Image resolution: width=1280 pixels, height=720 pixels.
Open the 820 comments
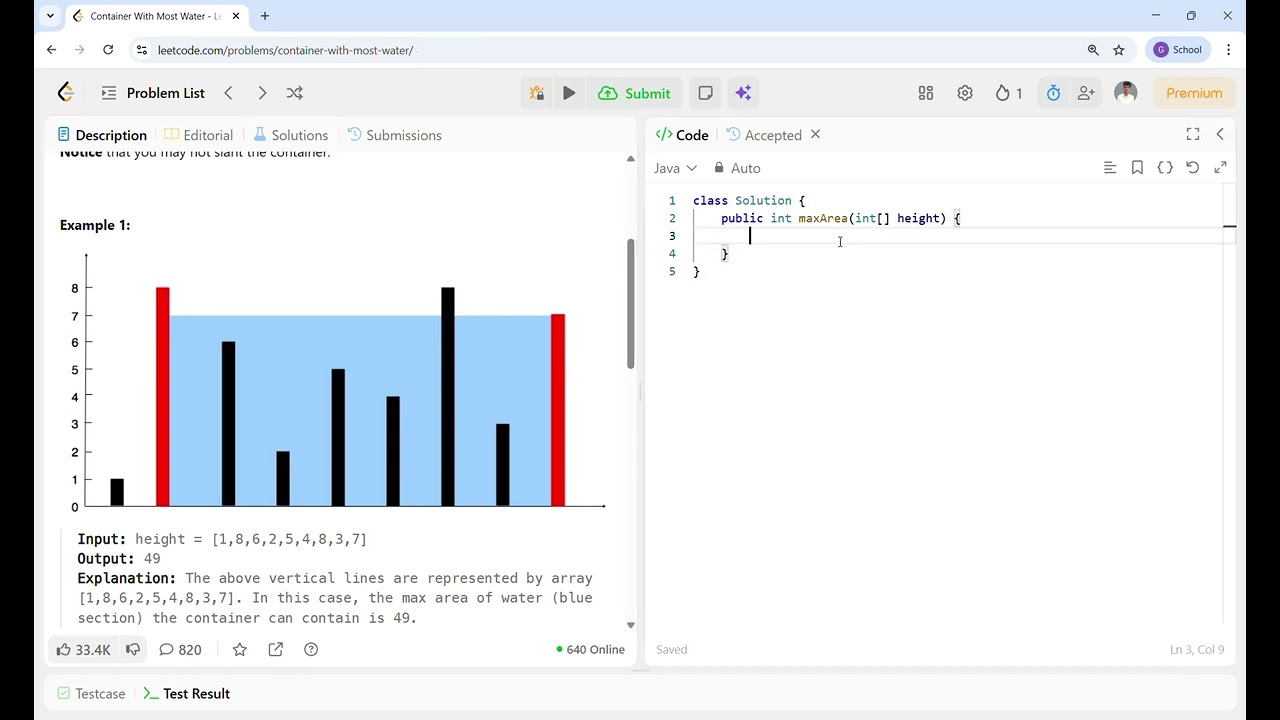tap(180, 649)
